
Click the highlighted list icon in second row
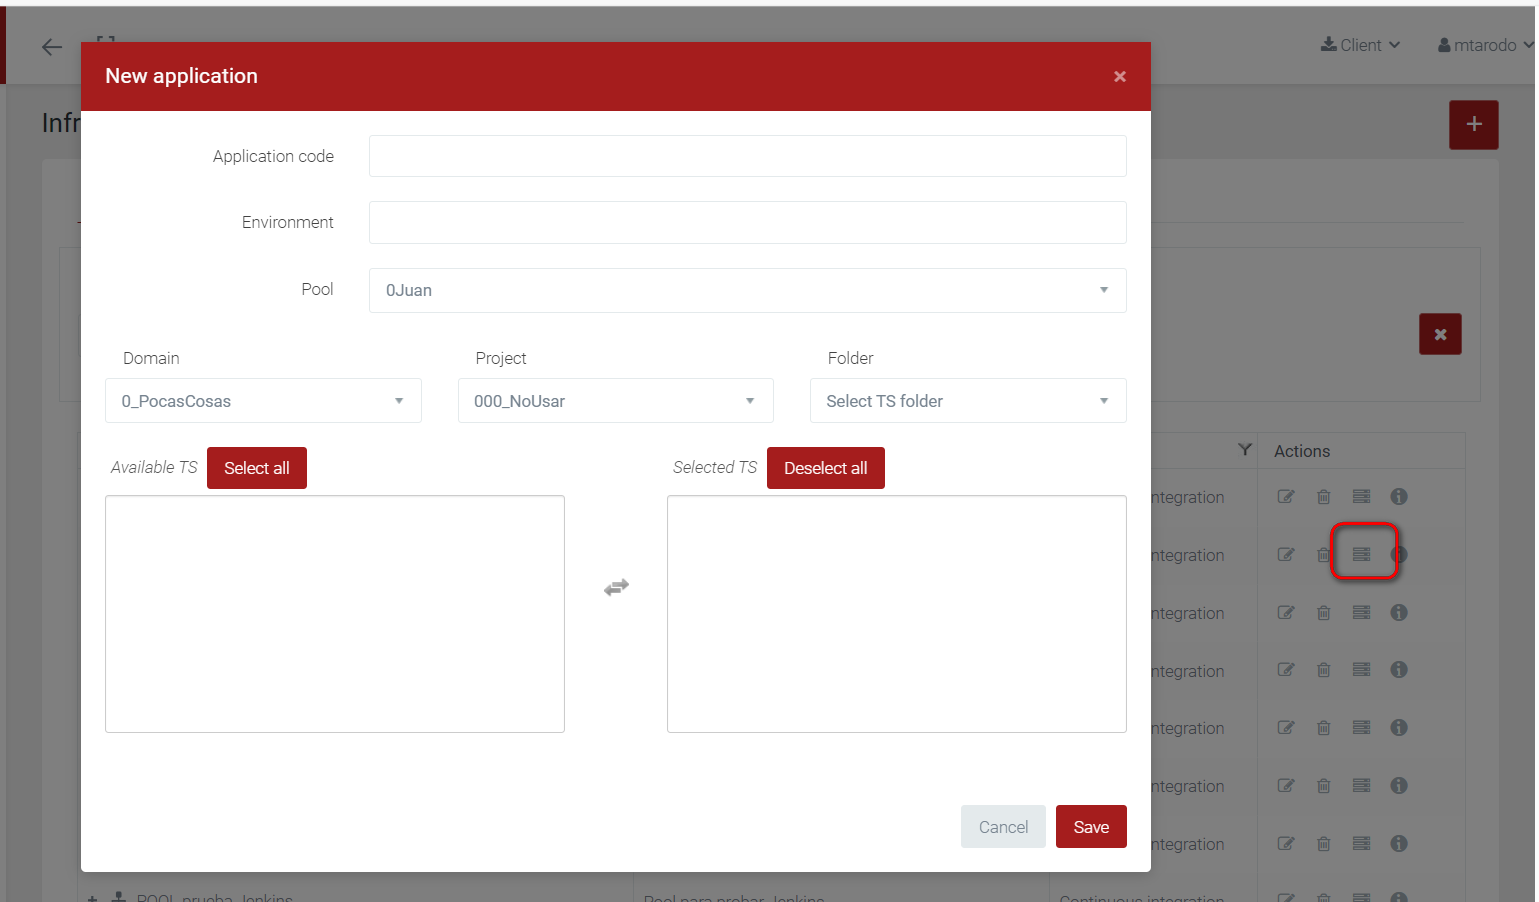pyautogui.click(x=1362, y=554)
